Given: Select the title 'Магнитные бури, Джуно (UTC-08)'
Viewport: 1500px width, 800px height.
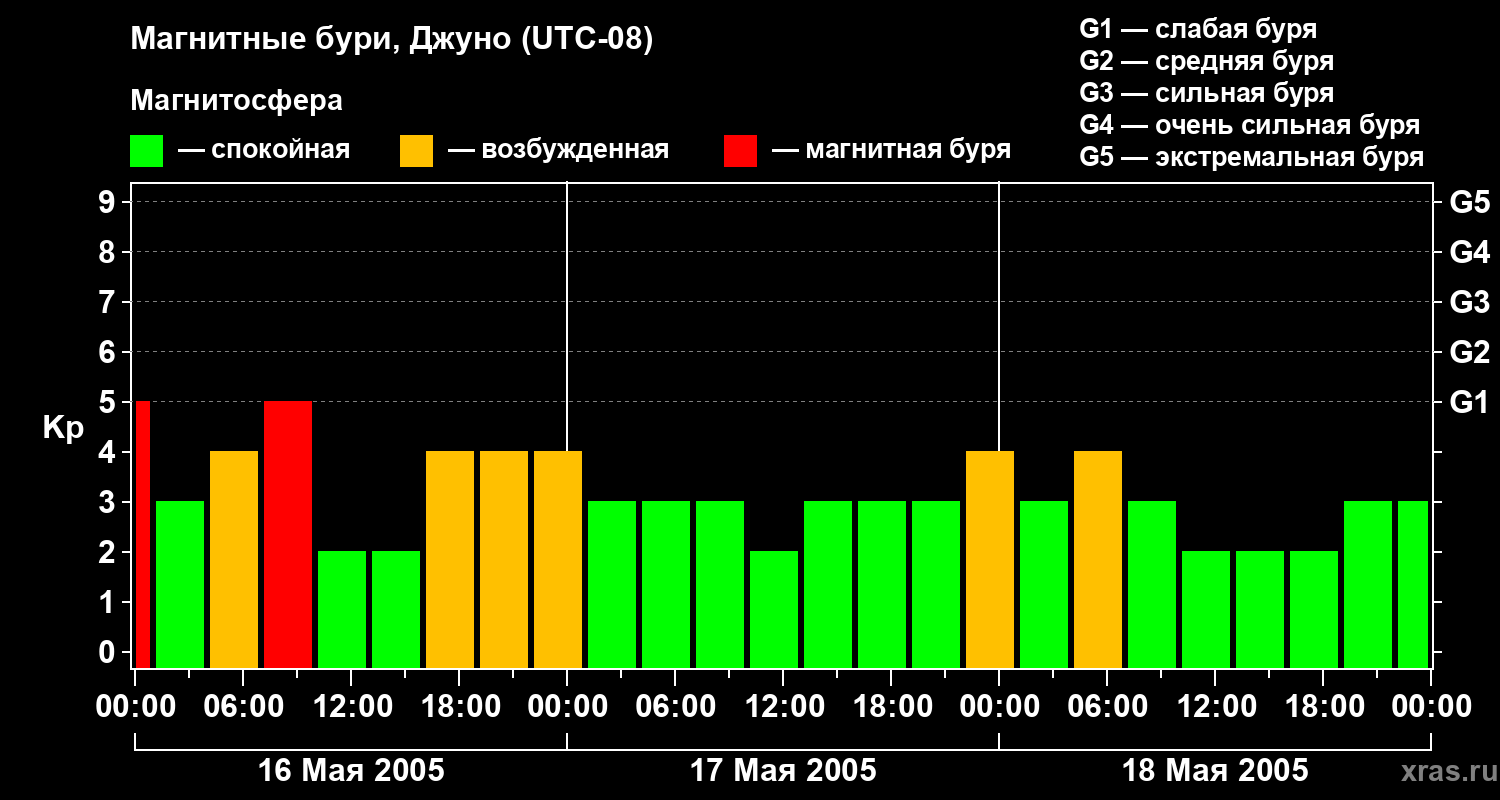Looking at the screenshot, I should click(x=391, y=40).
